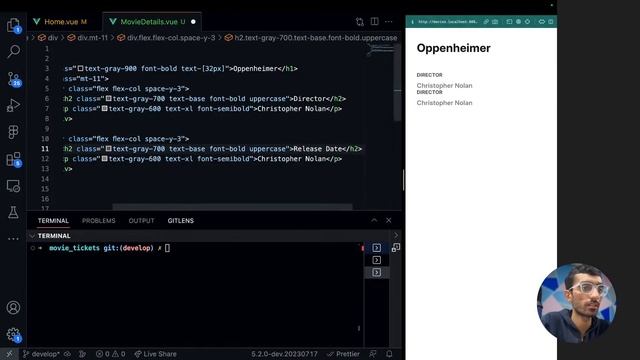Viewport: 640px width, 360px height.
Task: Click version 5.2.0-dev.20230717 status item
Action: [x=284, y=354]
